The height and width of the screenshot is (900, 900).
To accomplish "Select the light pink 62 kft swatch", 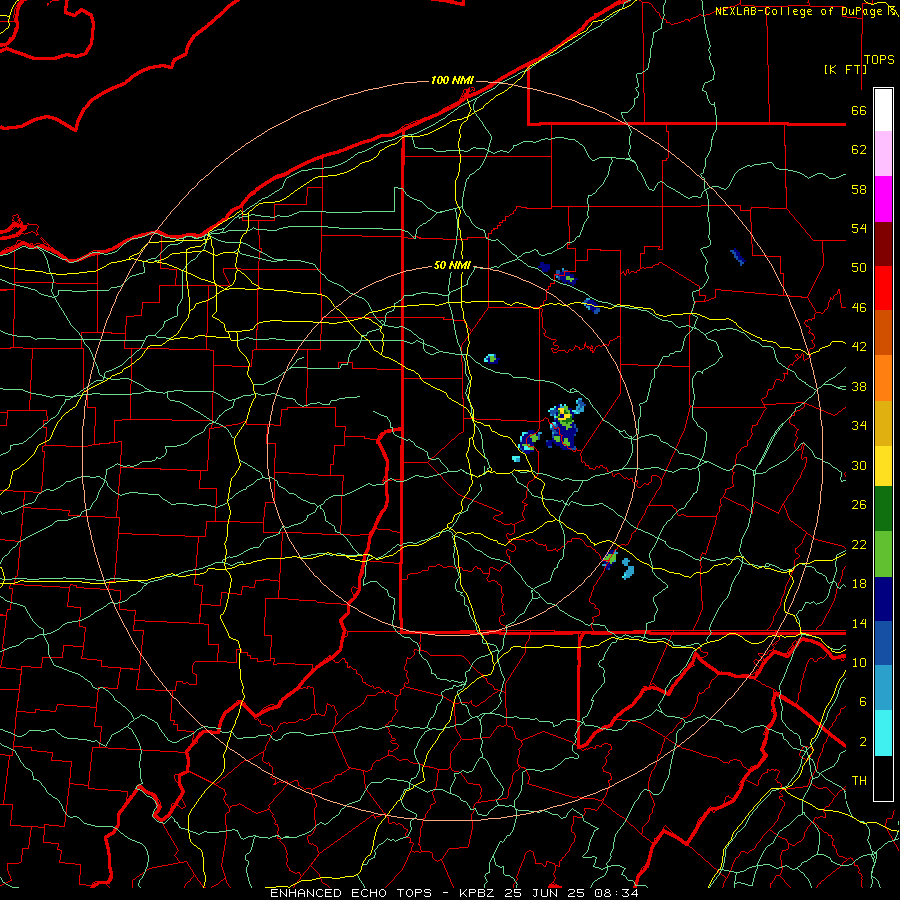I will click(883, 154).
